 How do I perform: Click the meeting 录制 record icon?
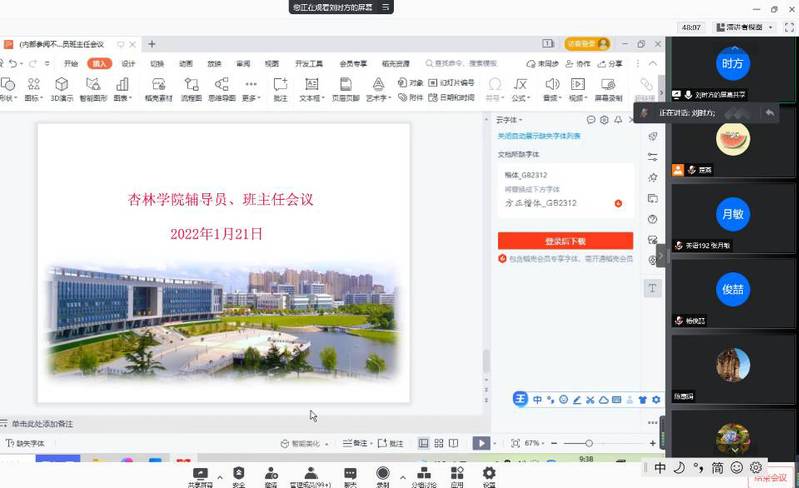point(383,477)
